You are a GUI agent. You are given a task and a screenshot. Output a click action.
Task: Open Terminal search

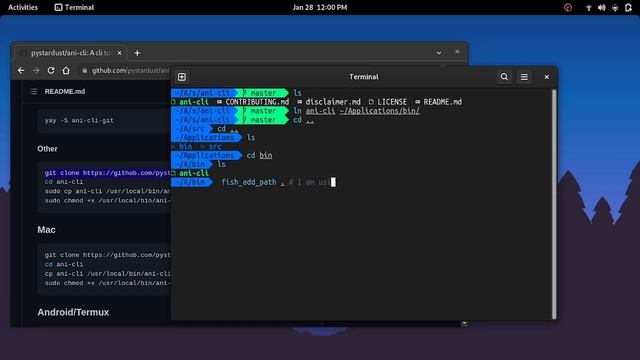(504, 77)
